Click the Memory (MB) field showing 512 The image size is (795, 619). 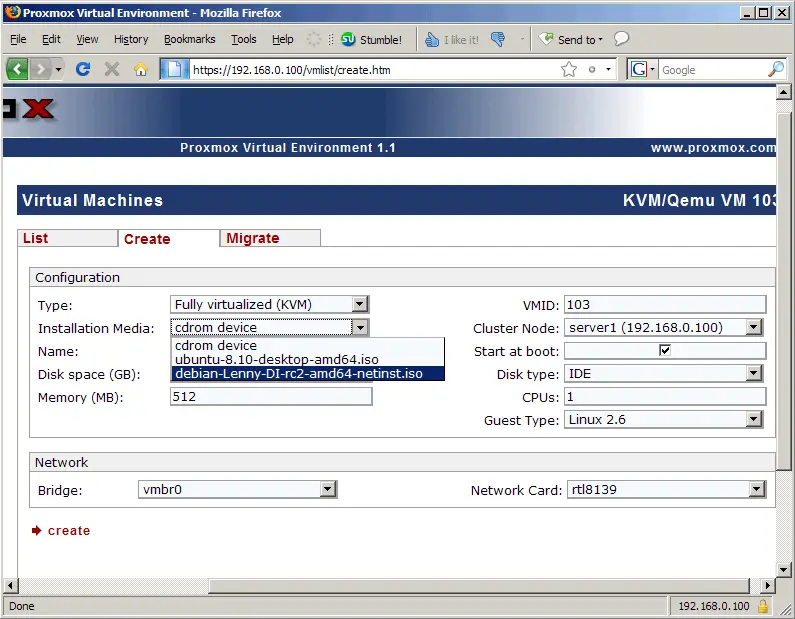[x=271, y=396]
